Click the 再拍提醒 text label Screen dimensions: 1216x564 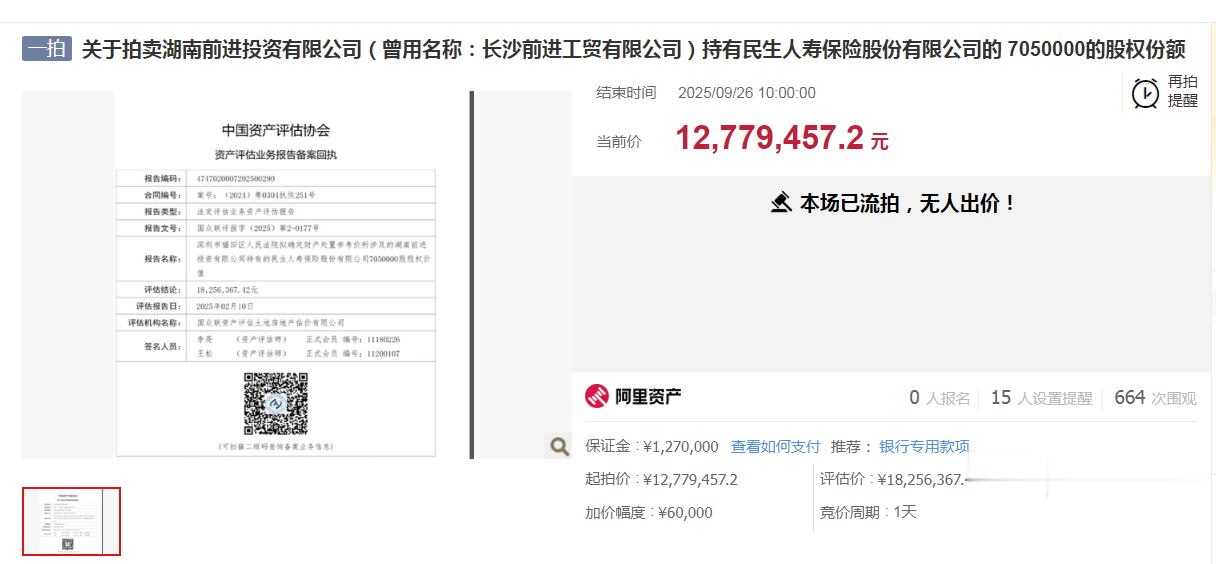1182,92
